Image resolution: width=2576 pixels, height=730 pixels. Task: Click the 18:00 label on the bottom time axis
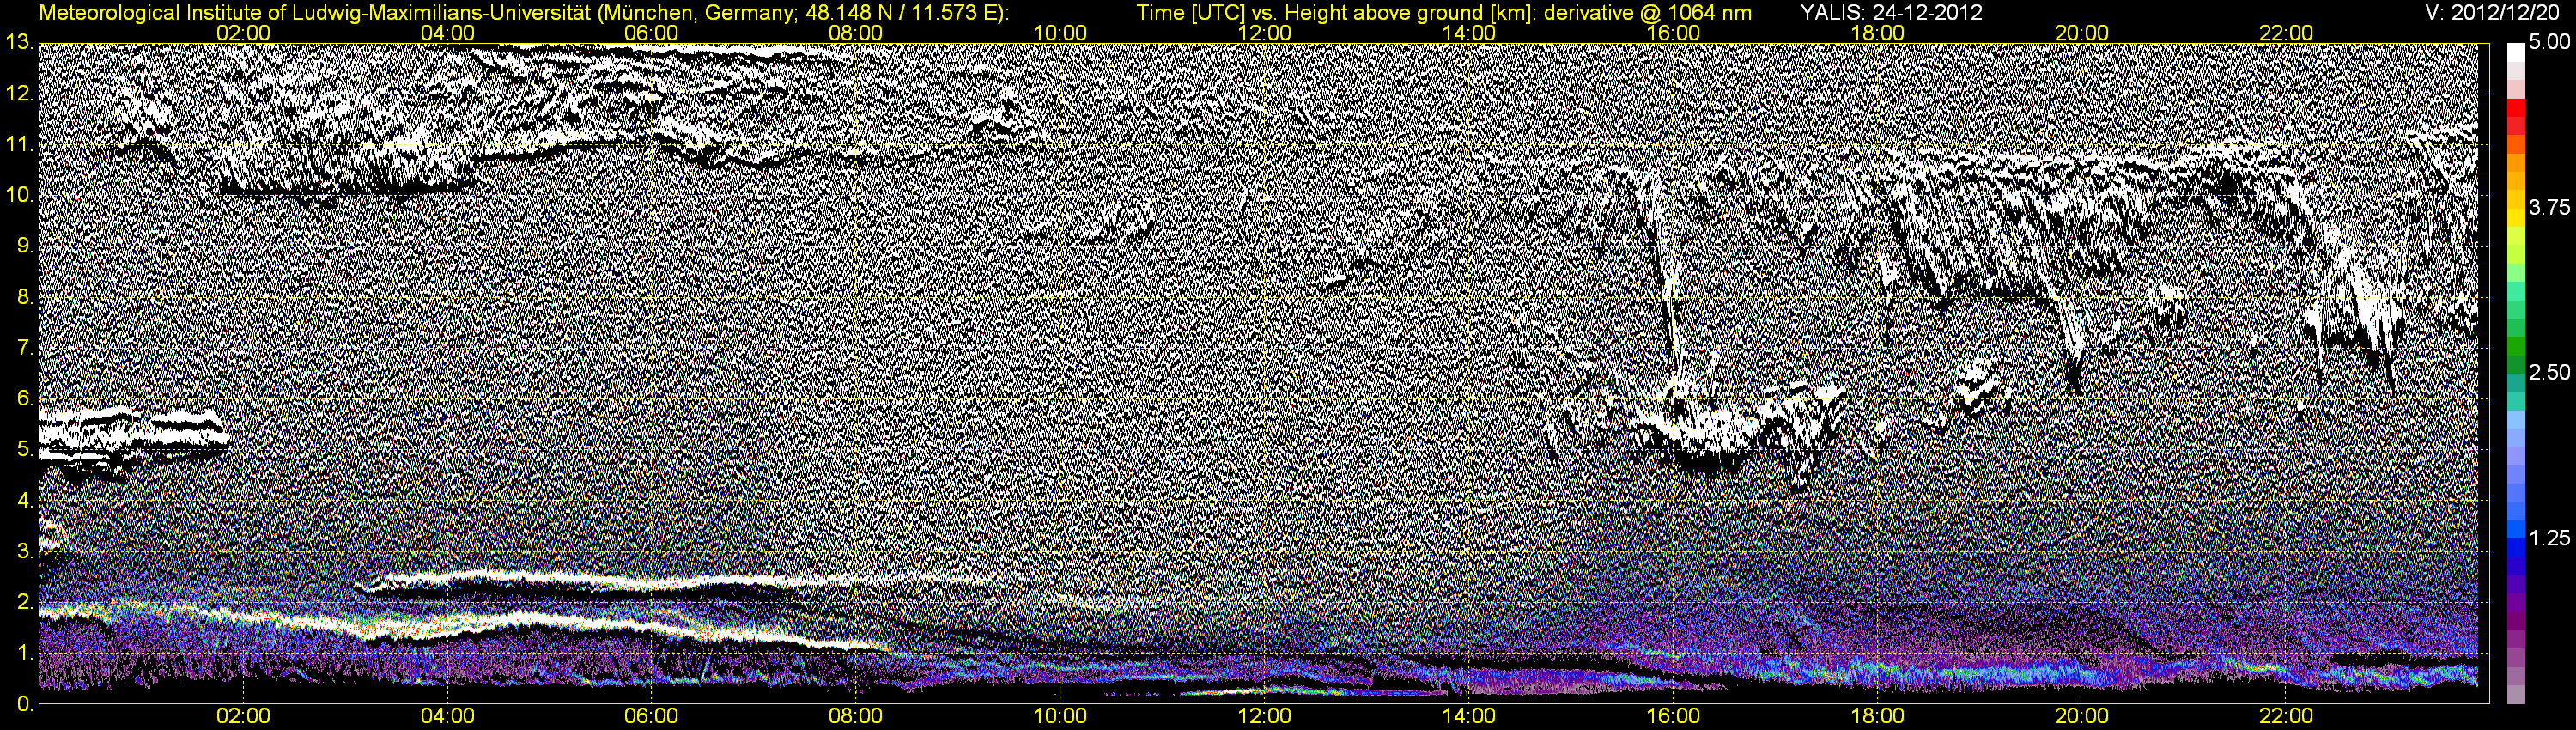coord(1877,717)
